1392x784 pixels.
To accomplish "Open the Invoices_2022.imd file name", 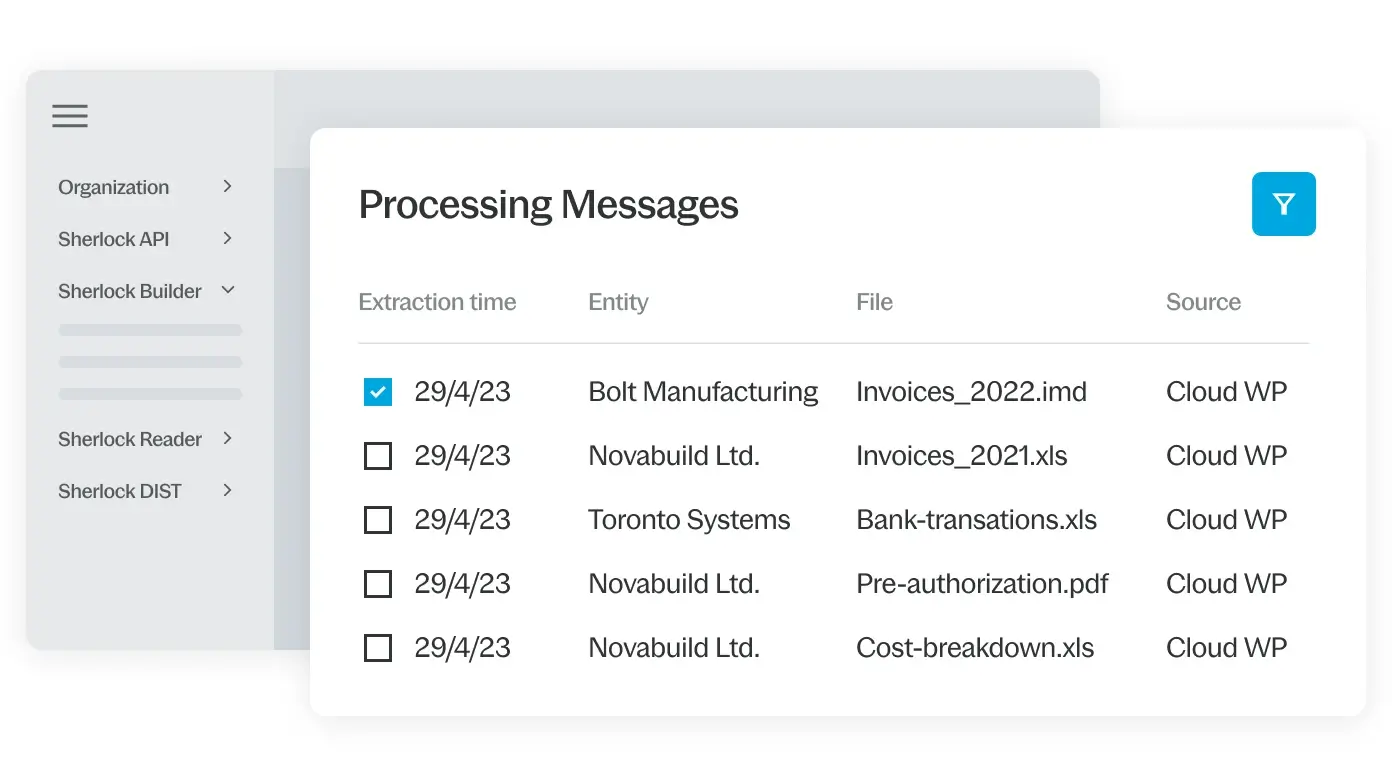I will coord(971,392).
